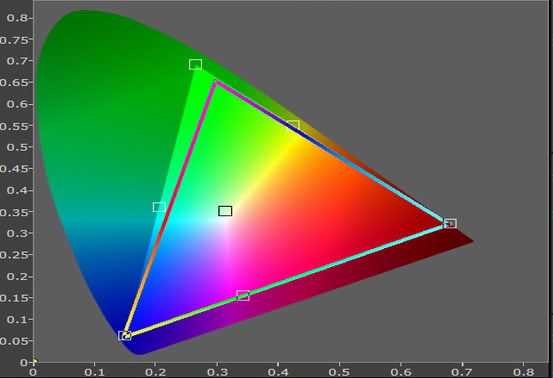
Task: Click the green primary target square
Action: tap(195, 65)
